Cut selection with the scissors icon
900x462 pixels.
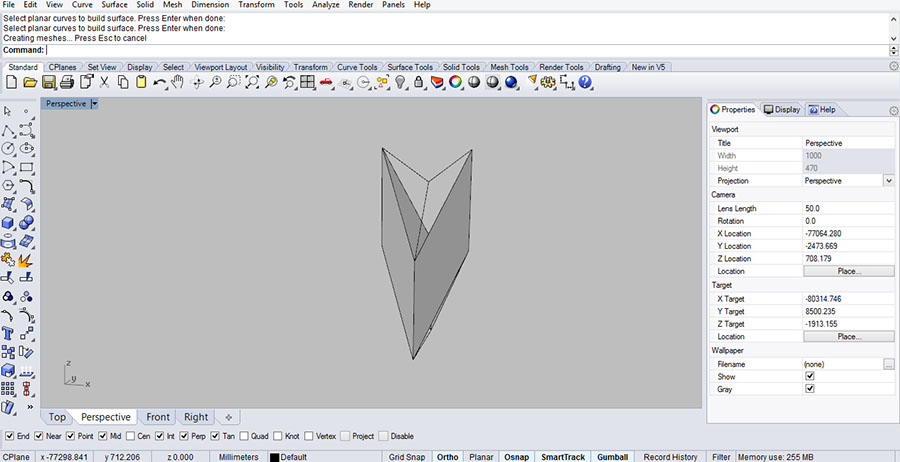[x=104, y=82]
